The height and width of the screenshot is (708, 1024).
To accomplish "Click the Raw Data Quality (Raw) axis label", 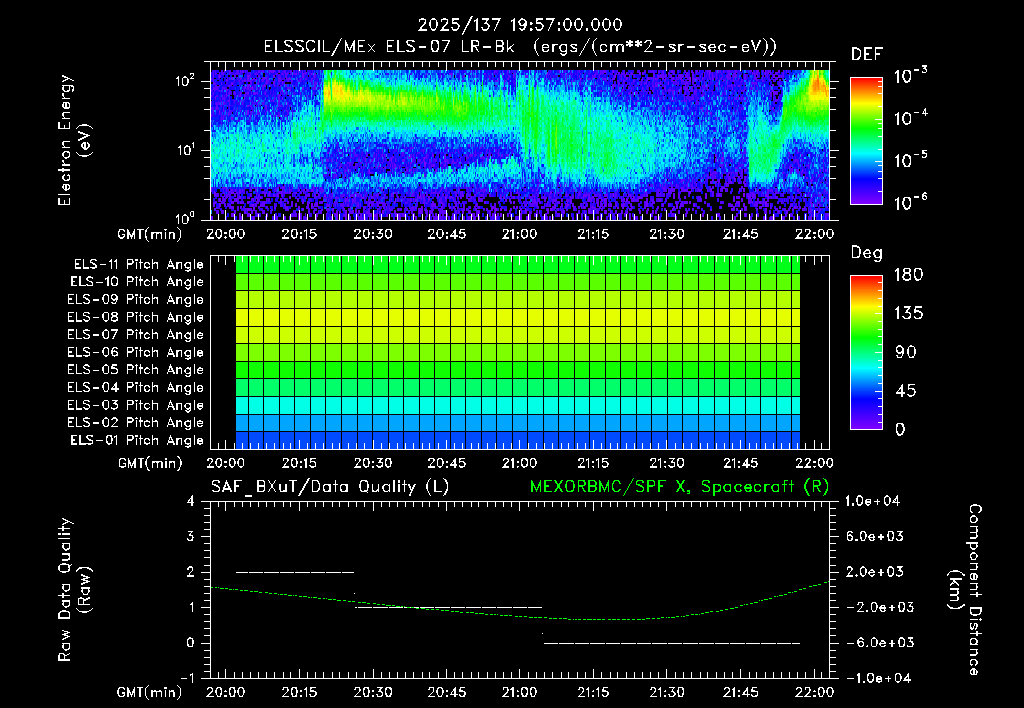I will (x=74, y=589).
